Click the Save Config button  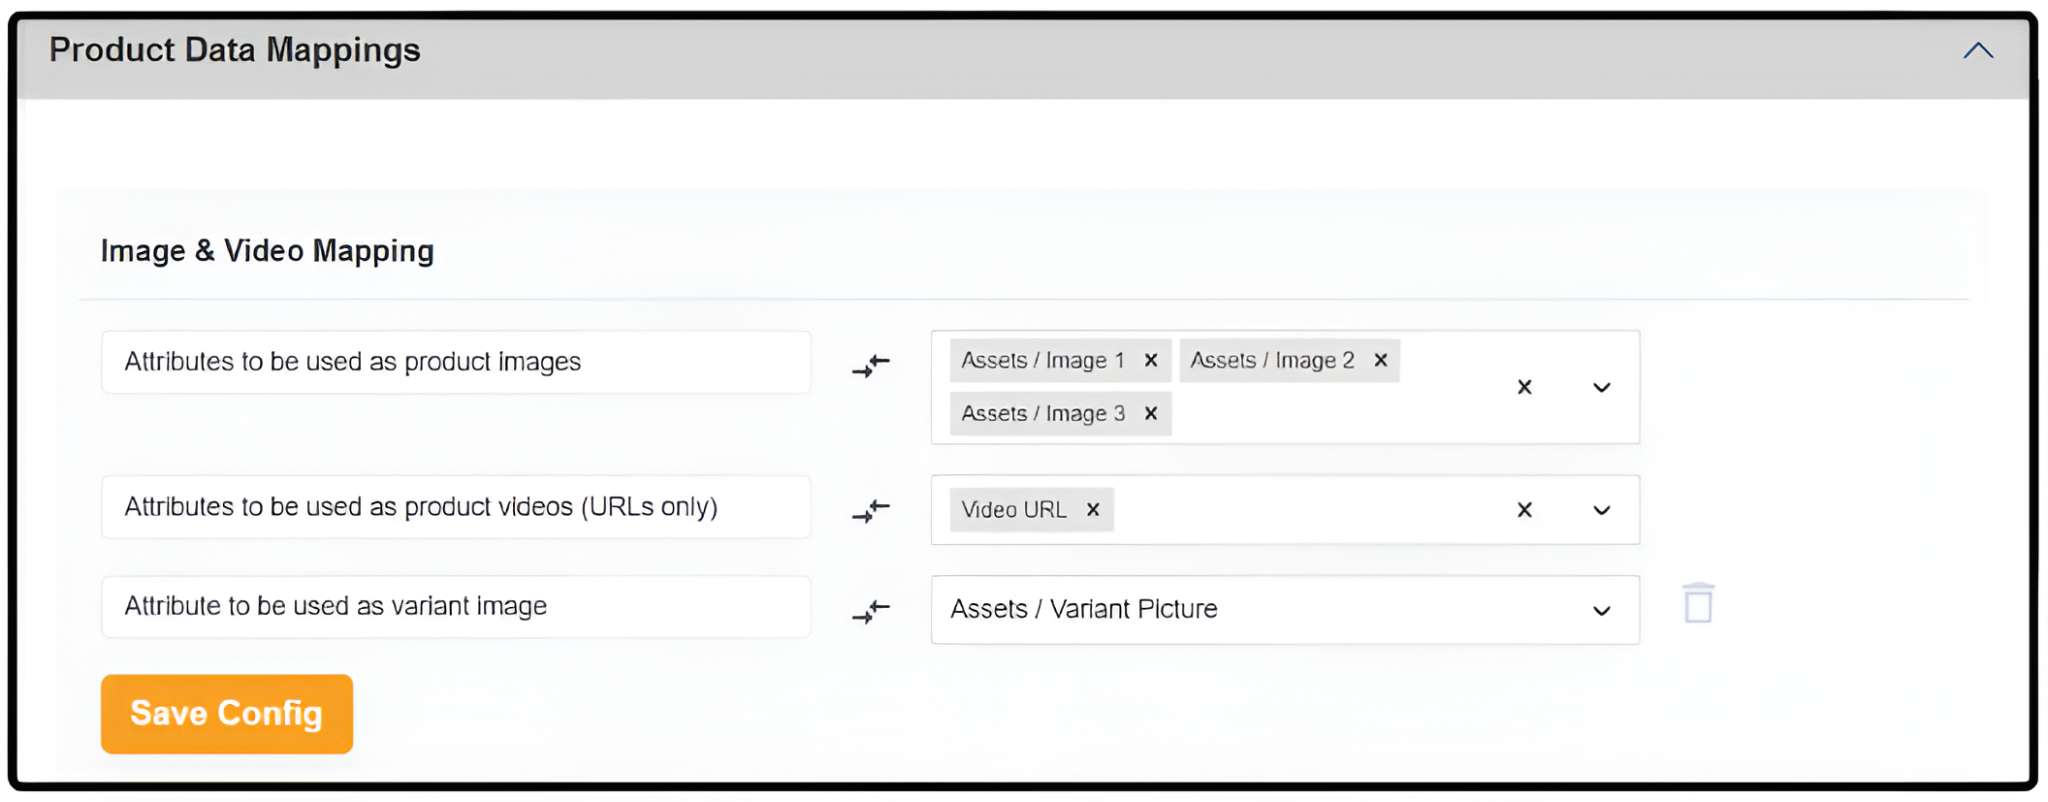pyautogui.click(x=227, y=714)
